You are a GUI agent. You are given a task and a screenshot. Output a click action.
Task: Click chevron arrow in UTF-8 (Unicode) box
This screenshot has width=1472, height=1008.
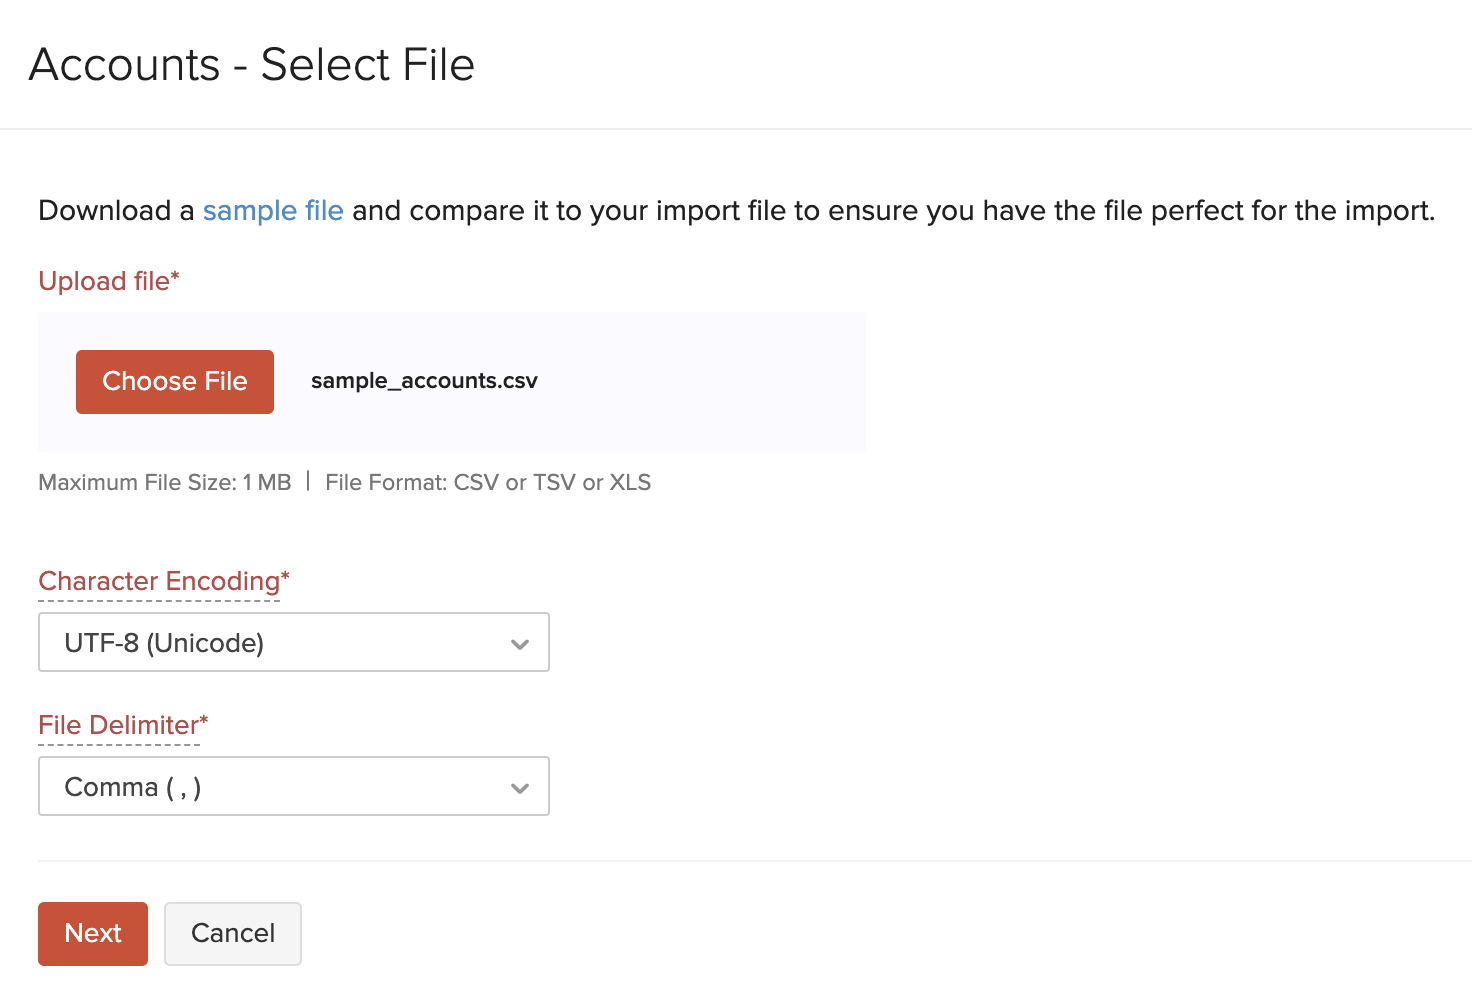[520, 644]
